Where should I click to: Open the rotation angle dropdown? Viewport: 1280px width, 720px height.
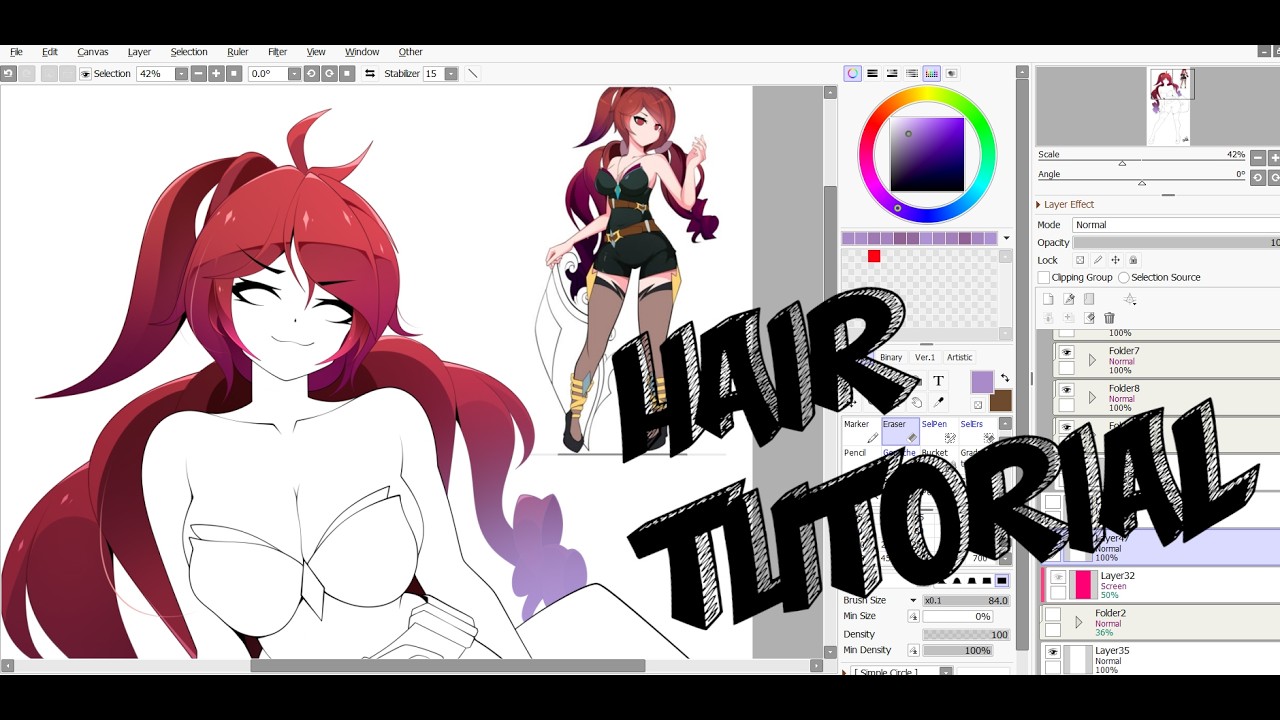(x=294, y=74)
